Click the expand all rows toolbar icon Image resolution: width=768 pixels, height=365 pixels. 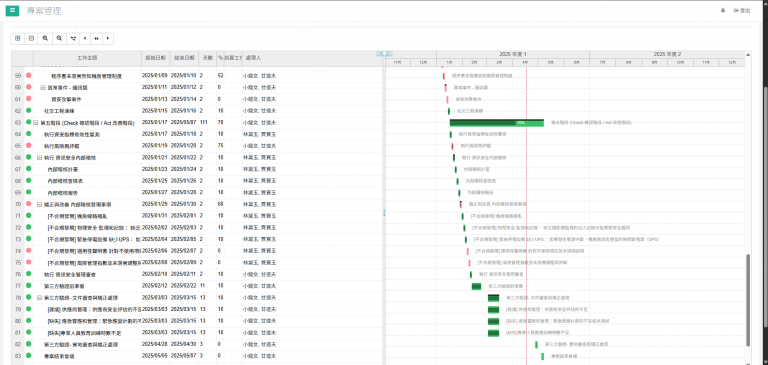(18, 38)
